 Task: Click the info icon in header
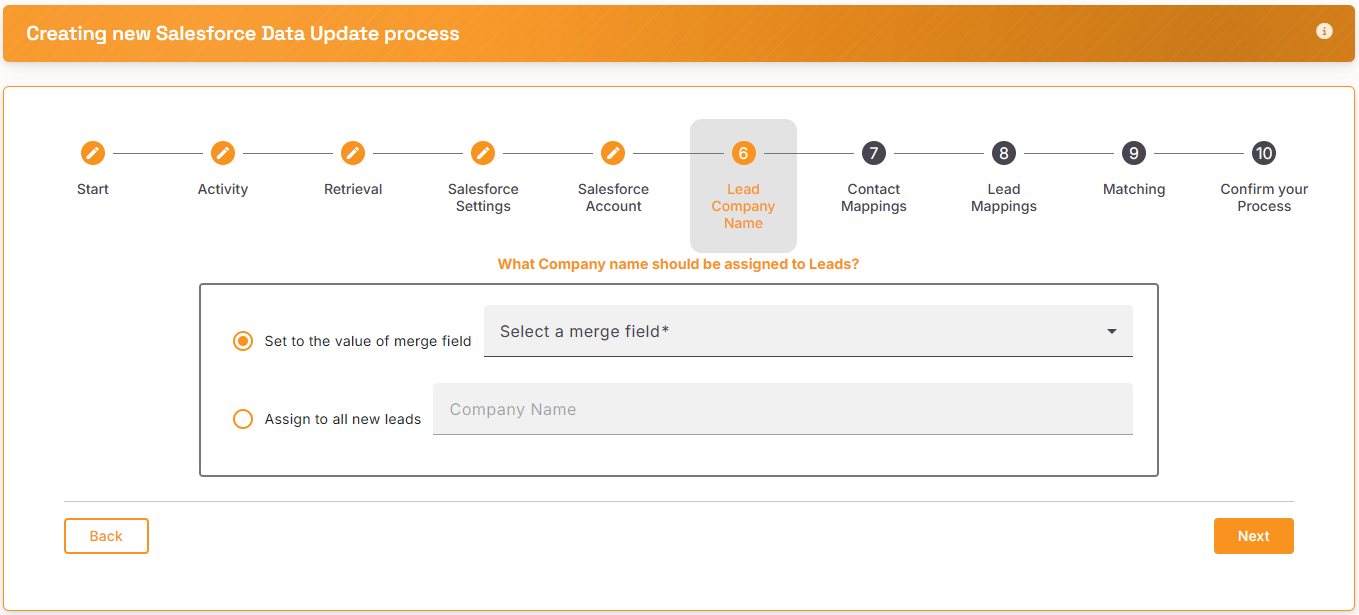pos(1324,31)
